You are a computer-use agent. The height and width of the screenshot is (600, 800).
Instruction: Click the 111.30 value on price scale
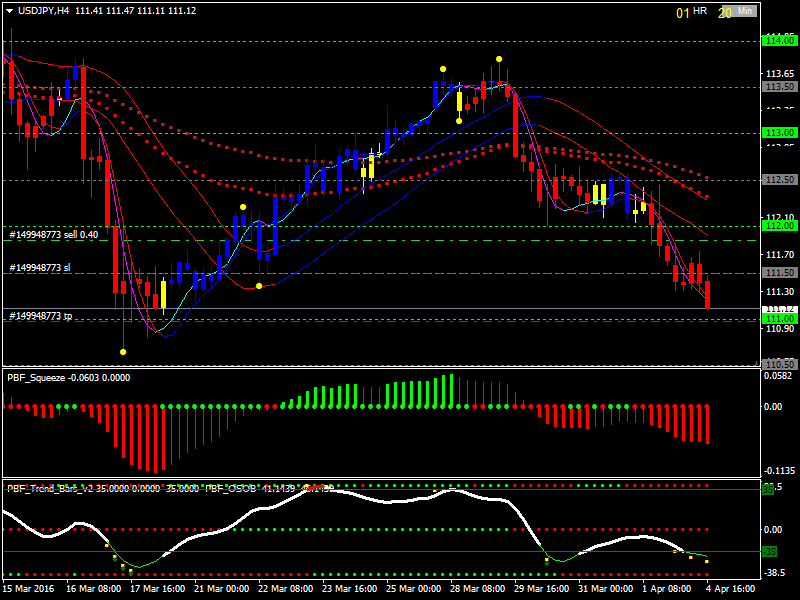point(780,291)
